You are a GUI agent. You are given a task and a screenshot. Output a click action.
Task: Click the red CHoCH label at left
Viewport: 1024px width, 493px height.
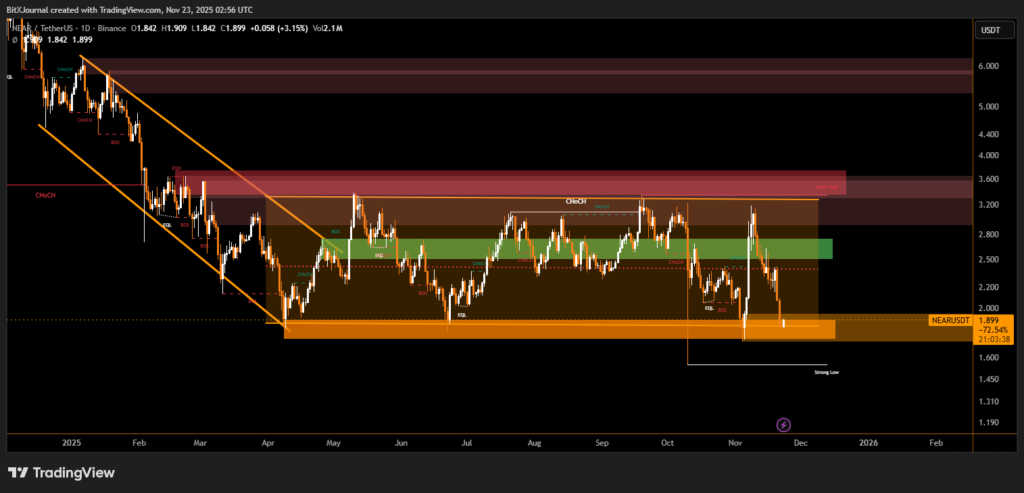(44, 195)
